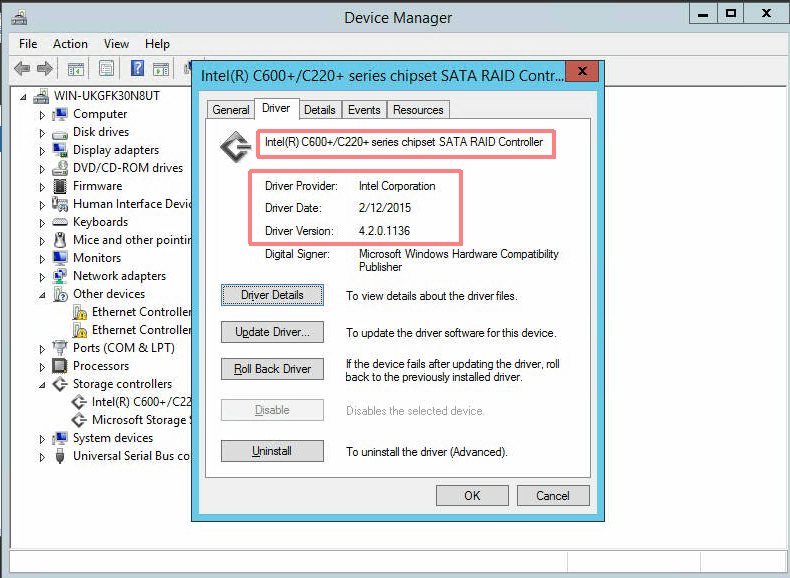
Task: Open the Action menu
Action: point(70,44)
